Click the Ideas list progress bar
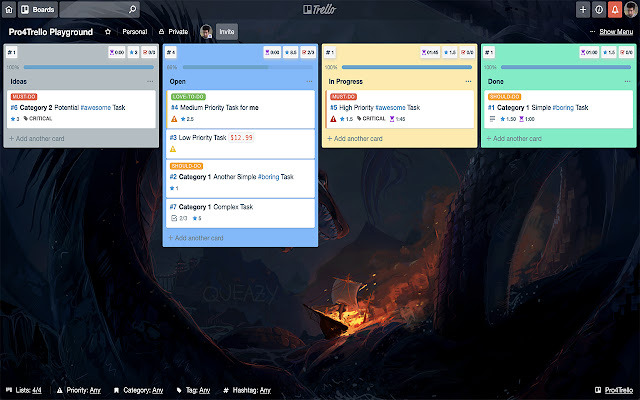Image resolution: width=640 pixels, height=400 pixels. pos(89,67)
